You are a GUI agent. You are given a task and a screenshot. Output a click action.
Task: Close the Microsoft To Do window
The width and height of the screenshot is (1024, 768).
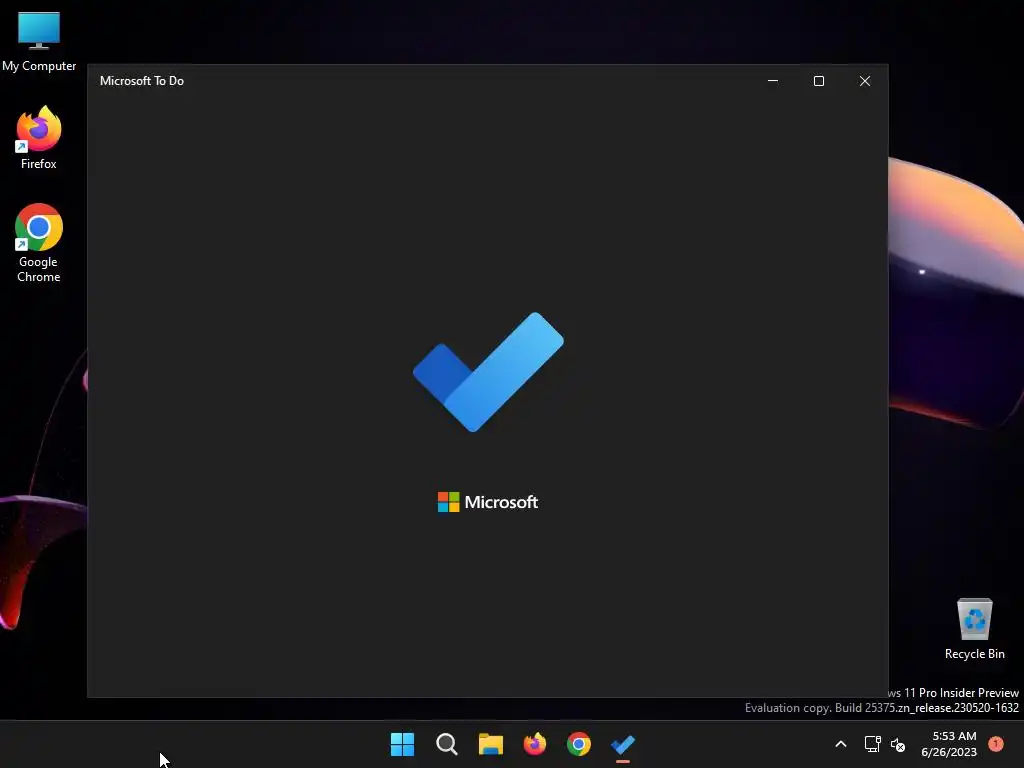pos(865,81)
